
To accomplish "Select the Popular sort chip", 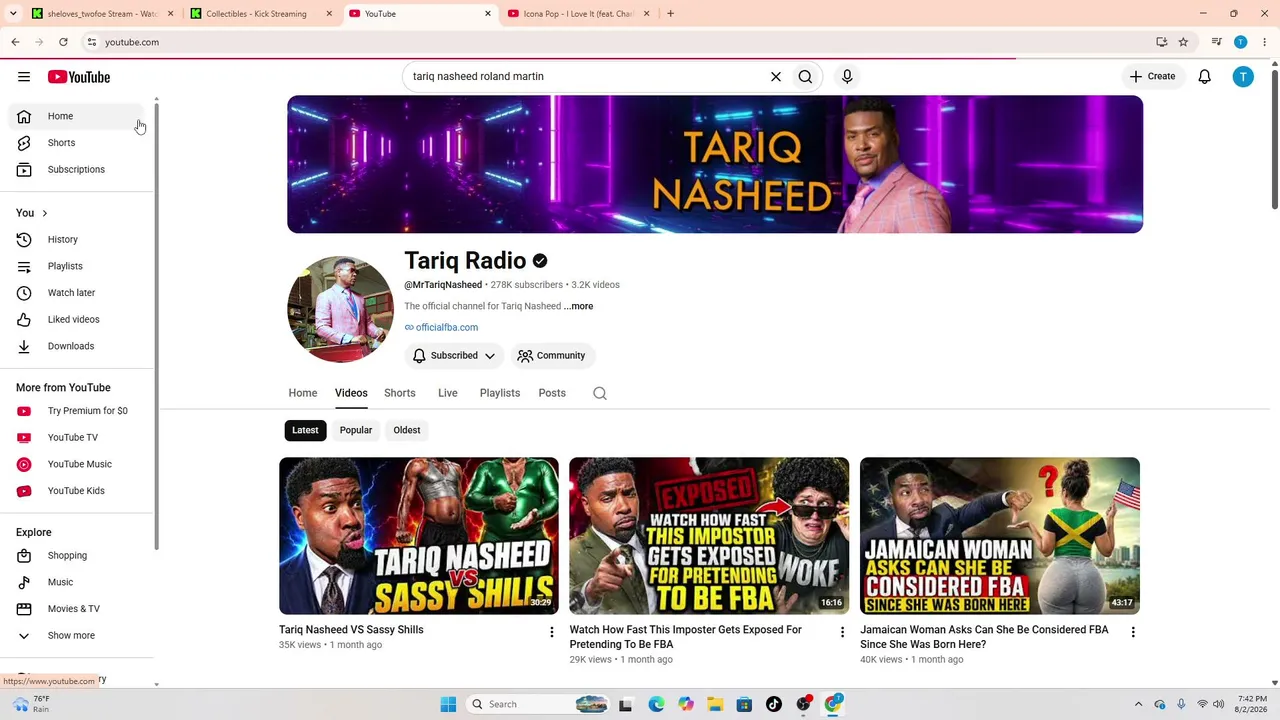I will click(x=356, y=430).
